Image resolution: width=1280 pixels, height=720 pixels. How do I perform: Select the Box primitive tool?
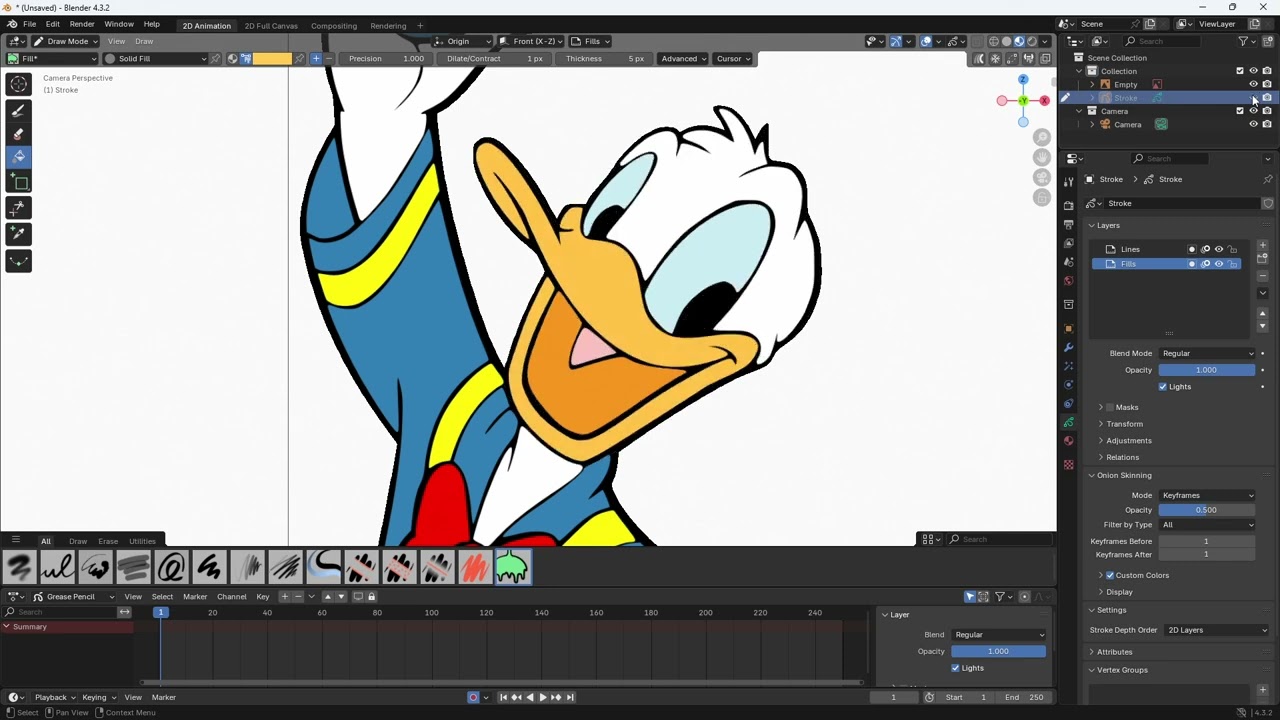(19, 181)
